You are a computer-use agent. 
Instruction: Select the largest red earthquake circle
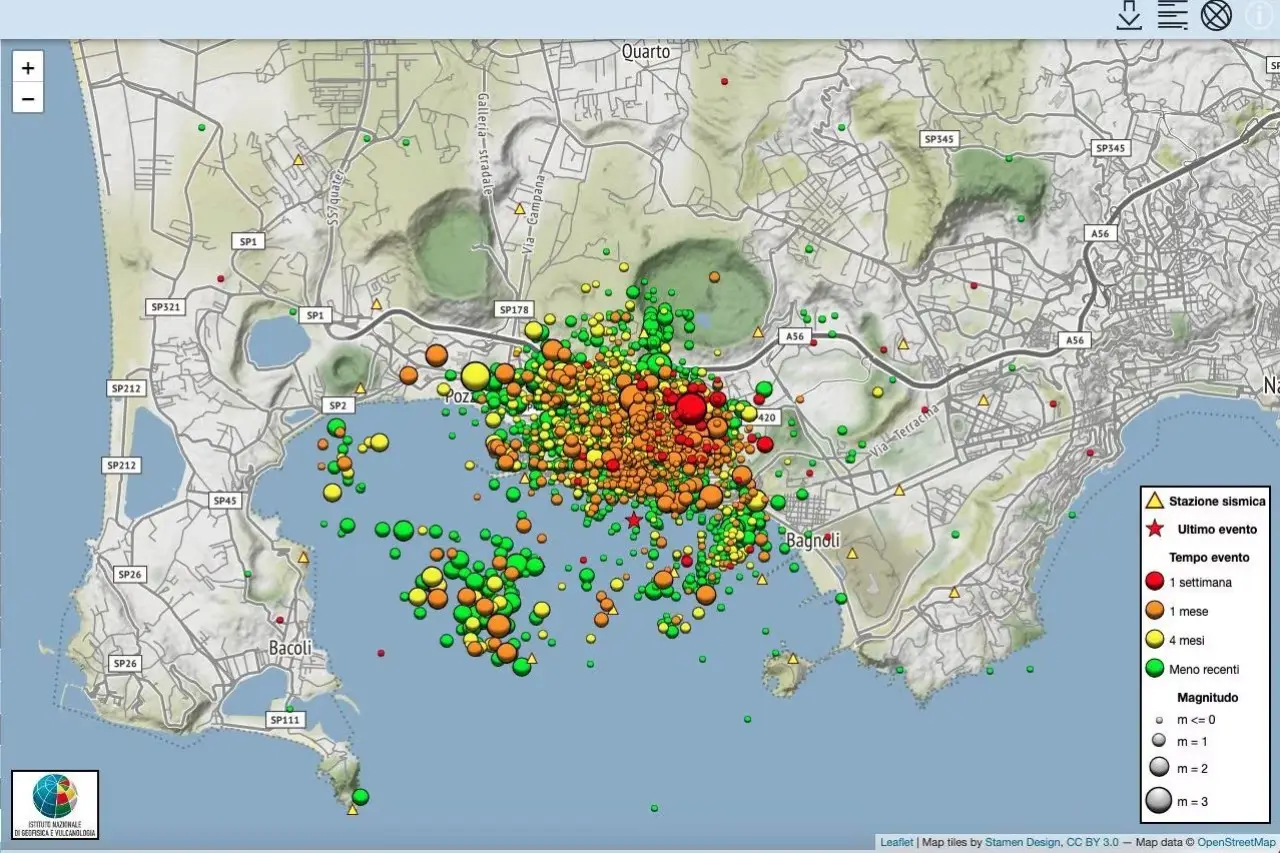690,407
